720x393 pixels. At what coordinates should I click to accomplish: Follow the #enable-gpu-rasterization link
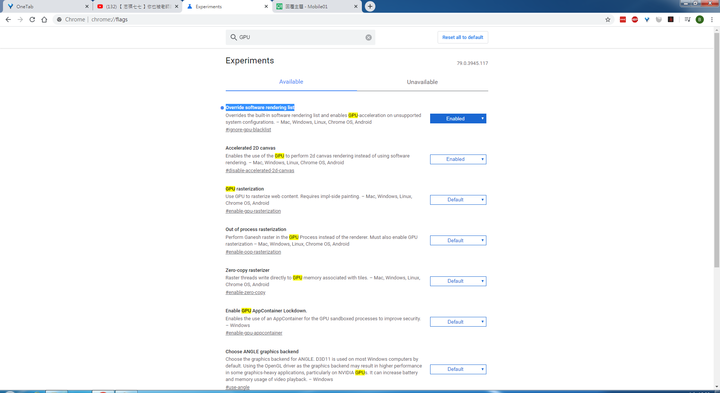point(253,211)
